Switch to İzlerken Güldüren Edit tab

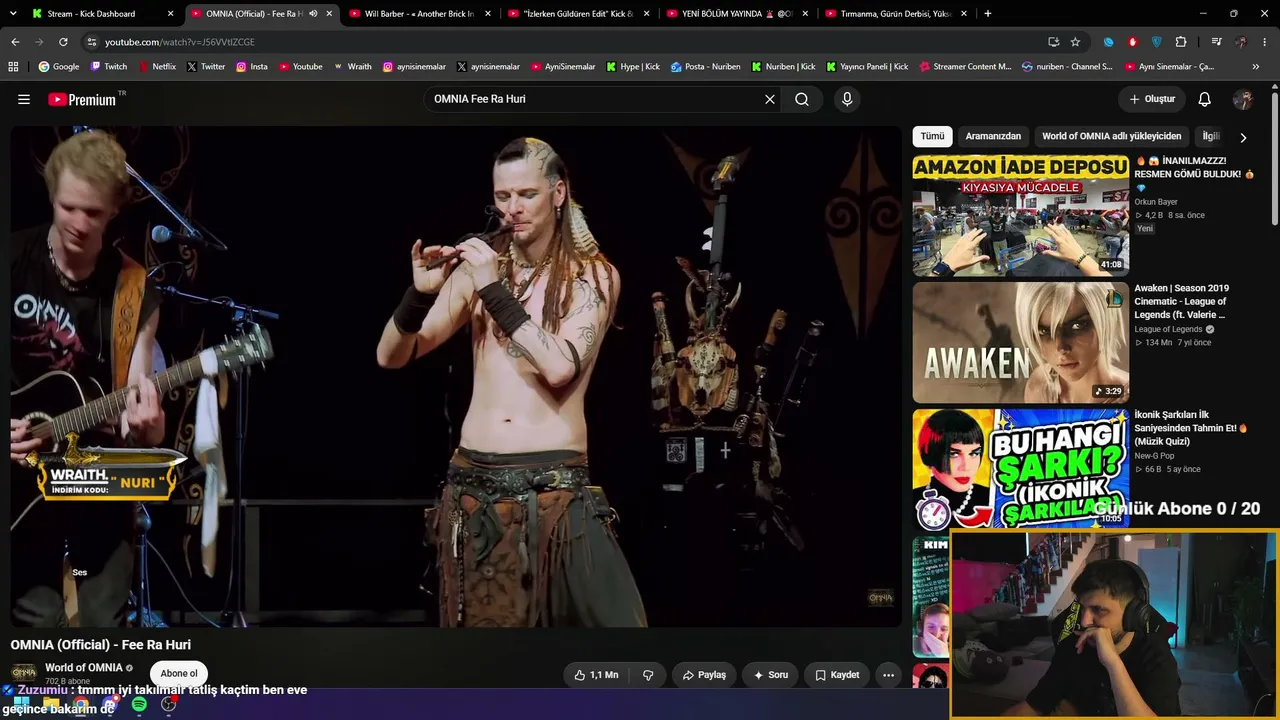click(x=577, y=14)
